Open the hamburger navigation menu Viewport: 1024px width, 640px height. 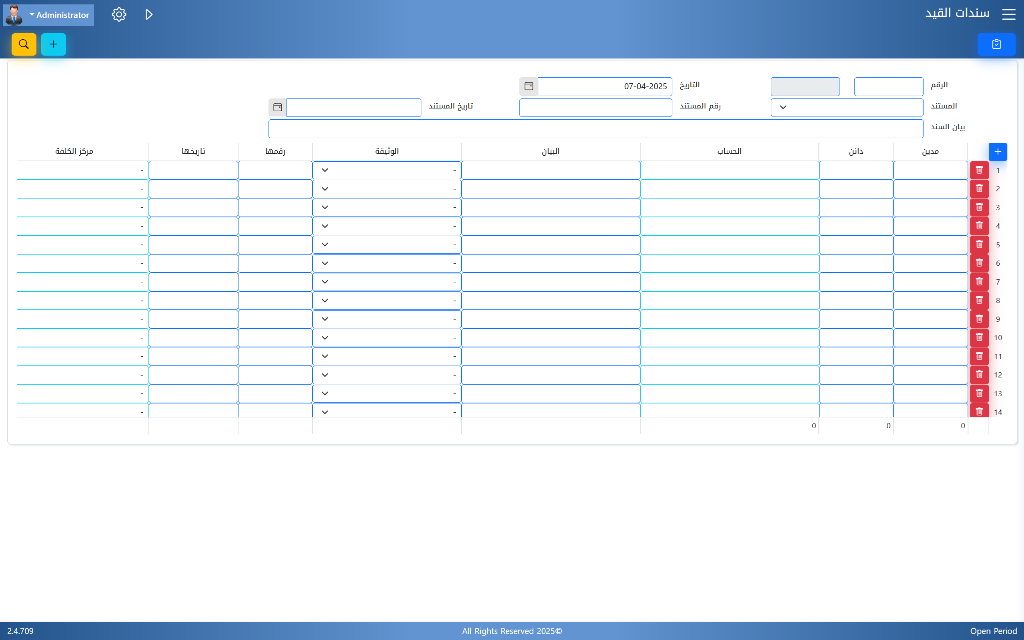click(x=1008, y=14)
